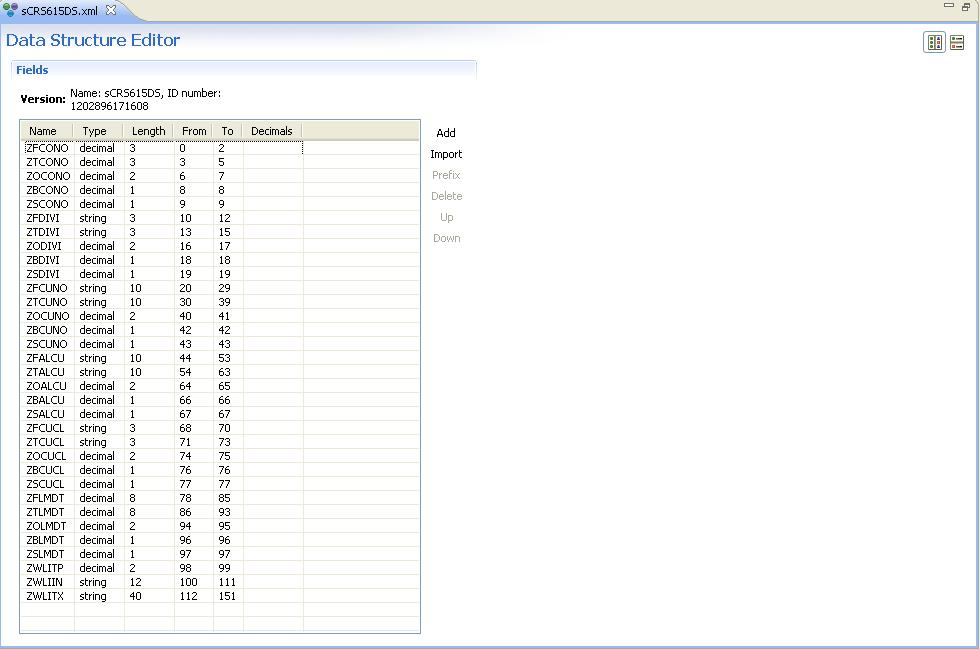Select the ZFCUCL field name
980x649 pixels.
point(45,428)
